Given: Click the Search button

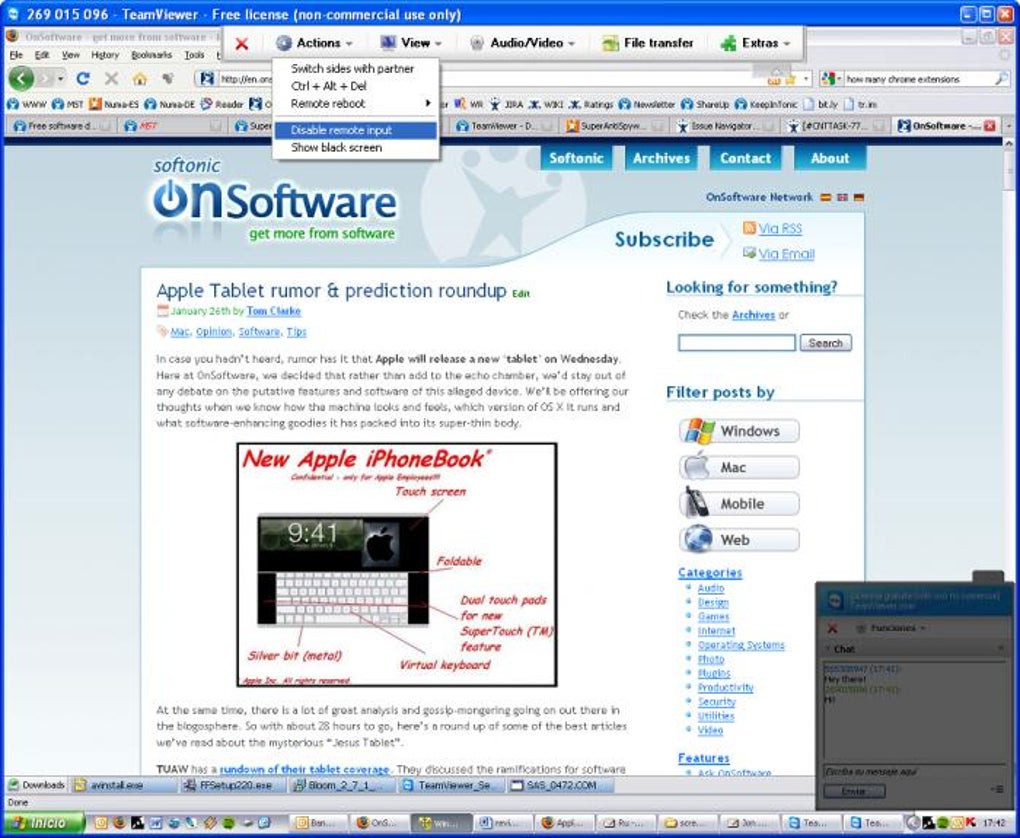Looking at the screenshot, I should (x=825, y=343).
